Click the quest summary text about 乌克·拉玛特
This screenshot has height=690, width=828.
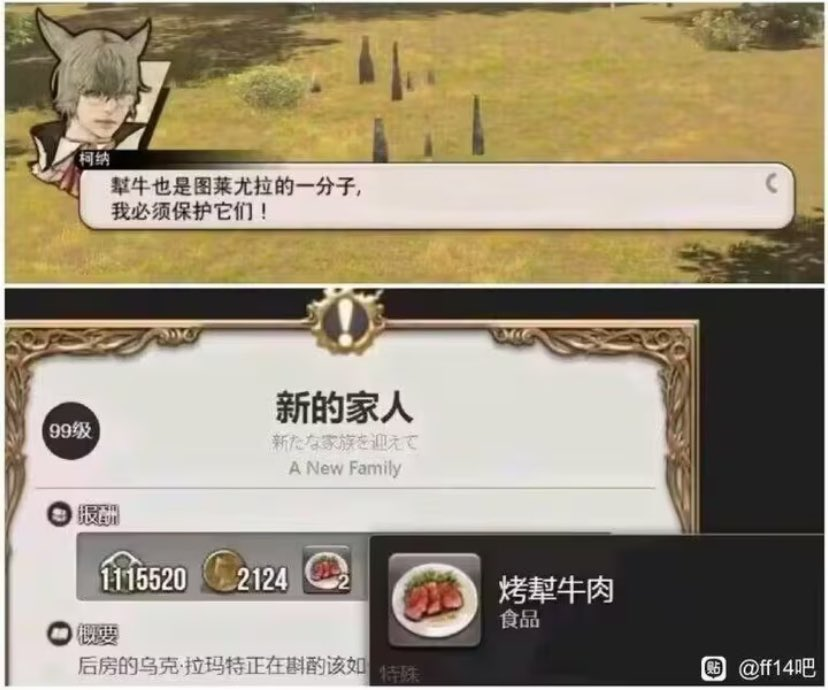tap(222, 666)
